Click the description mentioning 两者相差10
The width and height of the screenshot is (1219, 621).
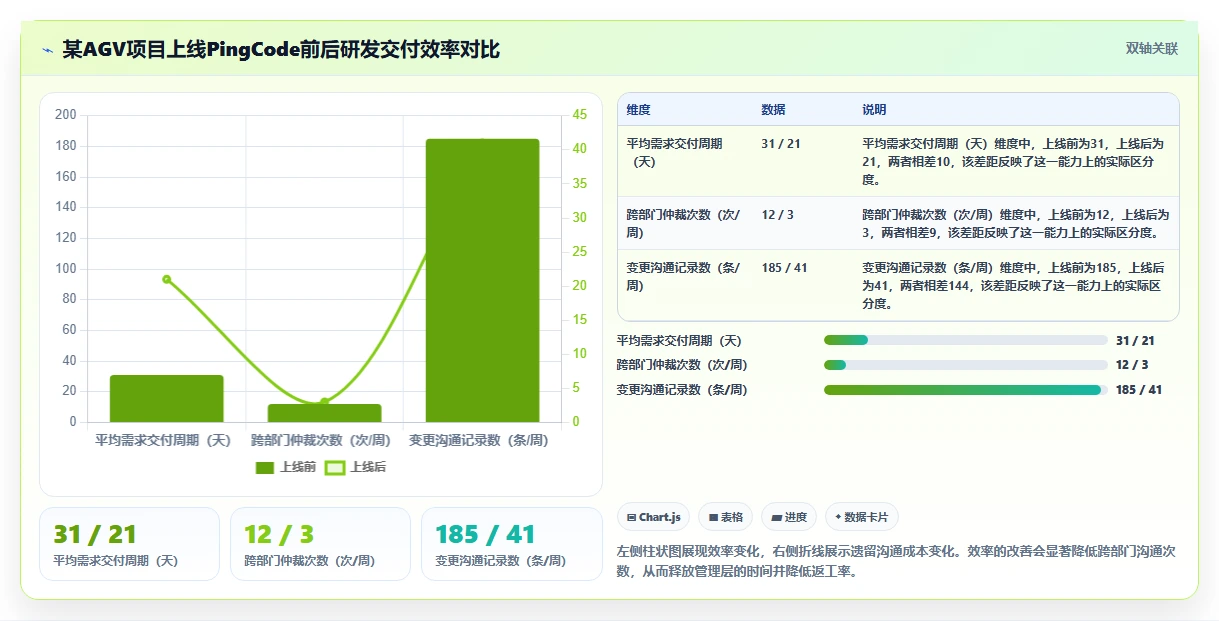(1014, 162)
